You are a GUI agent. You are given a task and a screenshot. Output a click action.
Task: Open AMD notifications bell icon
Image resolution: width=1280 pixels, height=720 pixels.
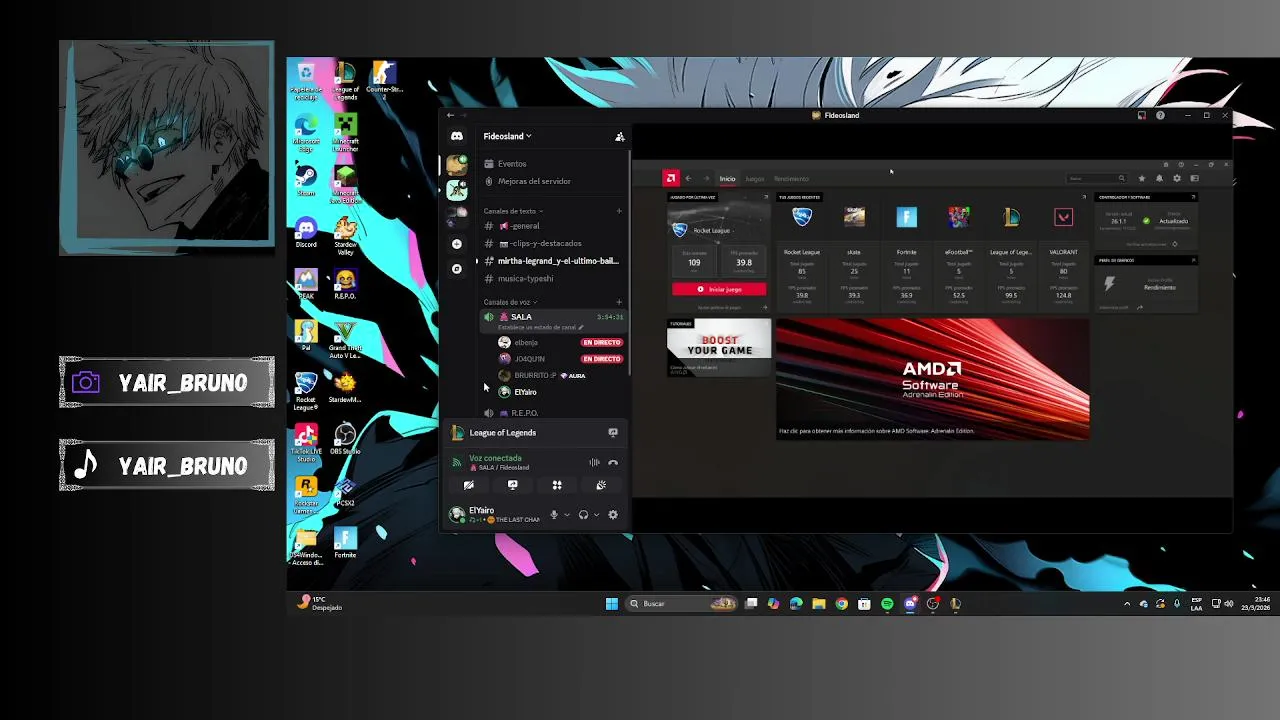click(1159, 178)
